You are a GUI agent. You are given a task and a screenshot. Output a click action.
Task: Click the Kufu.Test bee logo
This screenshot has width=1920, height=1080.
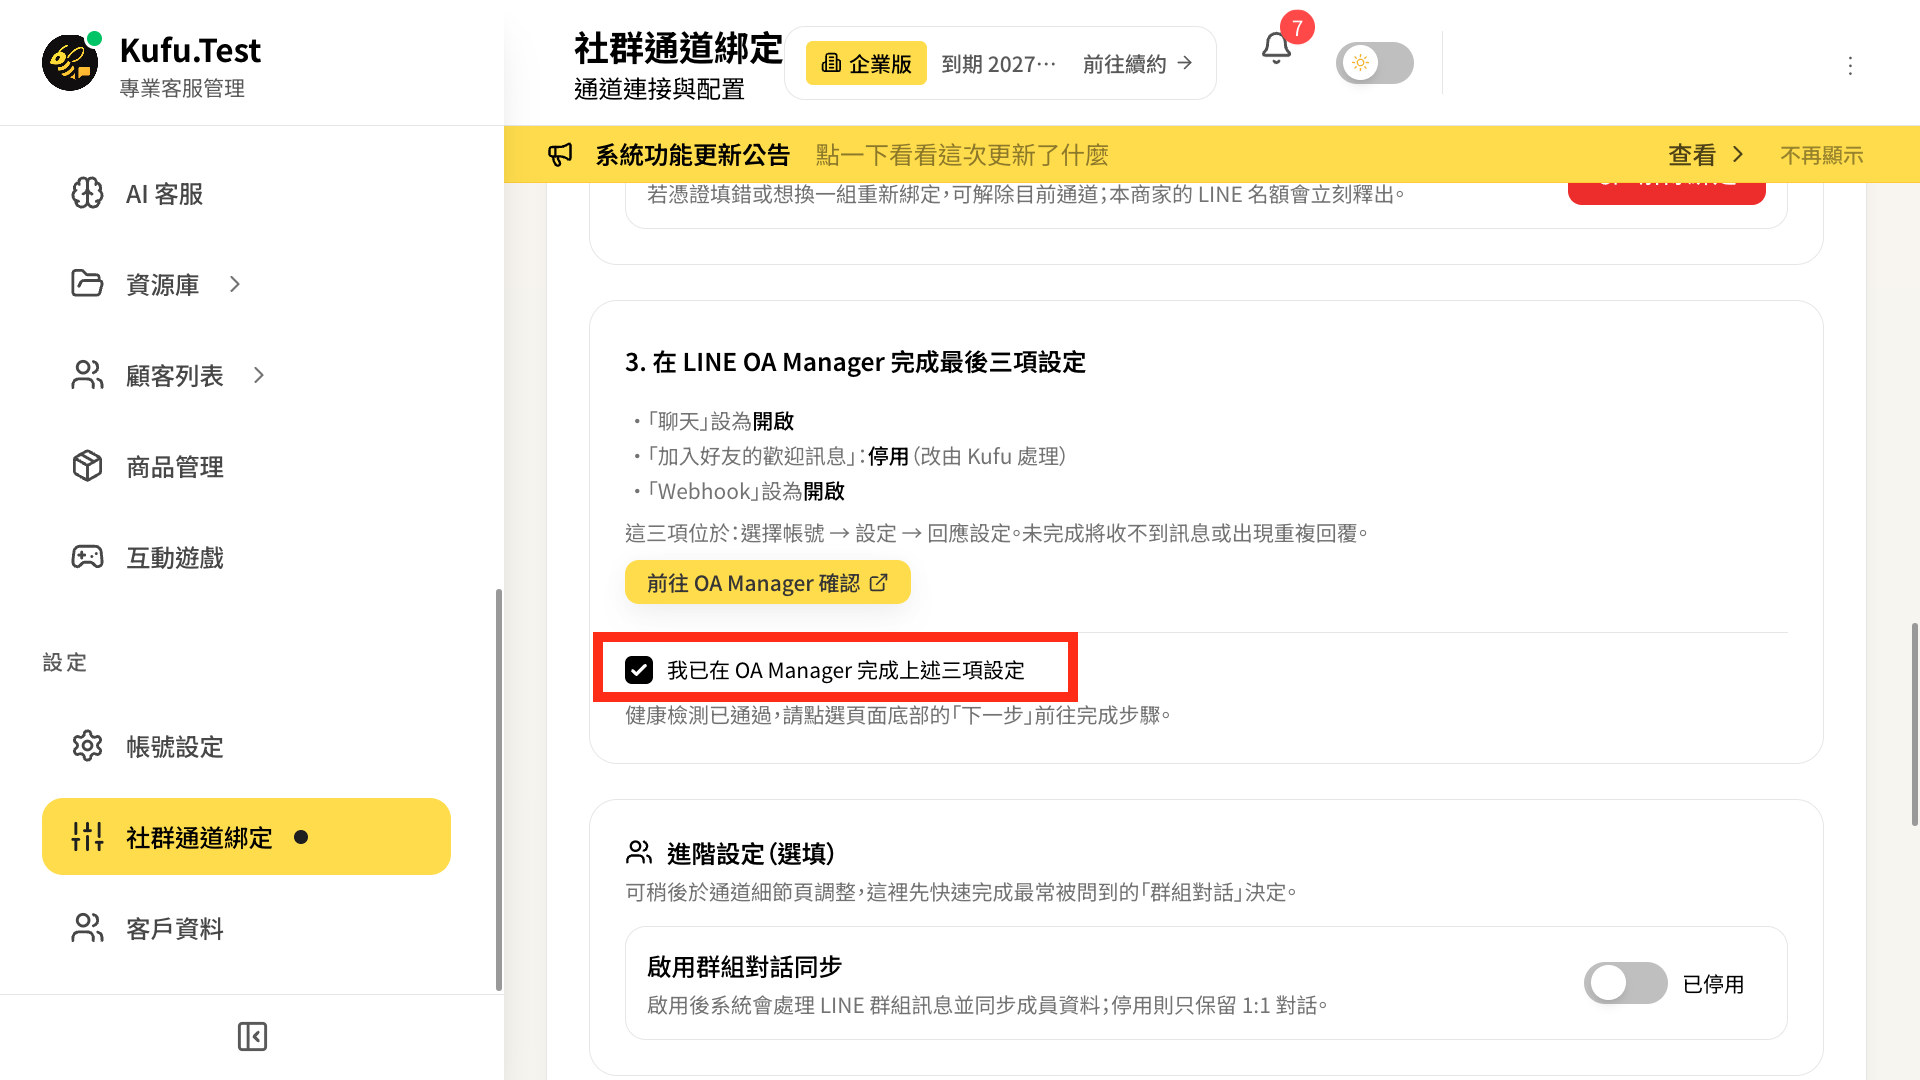click(70, 63)
